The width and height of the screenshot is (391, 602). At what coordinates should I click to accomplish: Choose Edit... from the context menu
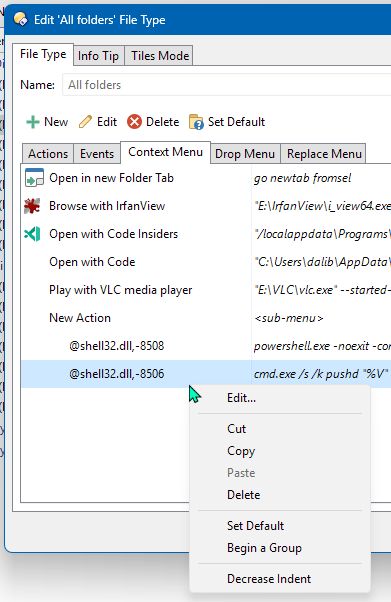tap(280, 398)
